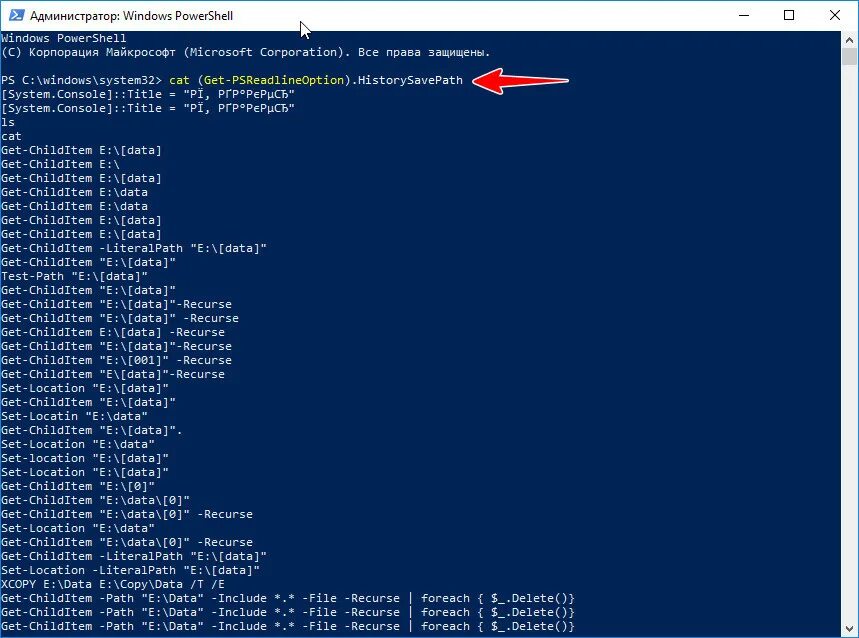Click 'Get-ChildItem "E\[data]"-Recurse' line
The height and width of the screenshot is (638, 859).
pos(113,374)
